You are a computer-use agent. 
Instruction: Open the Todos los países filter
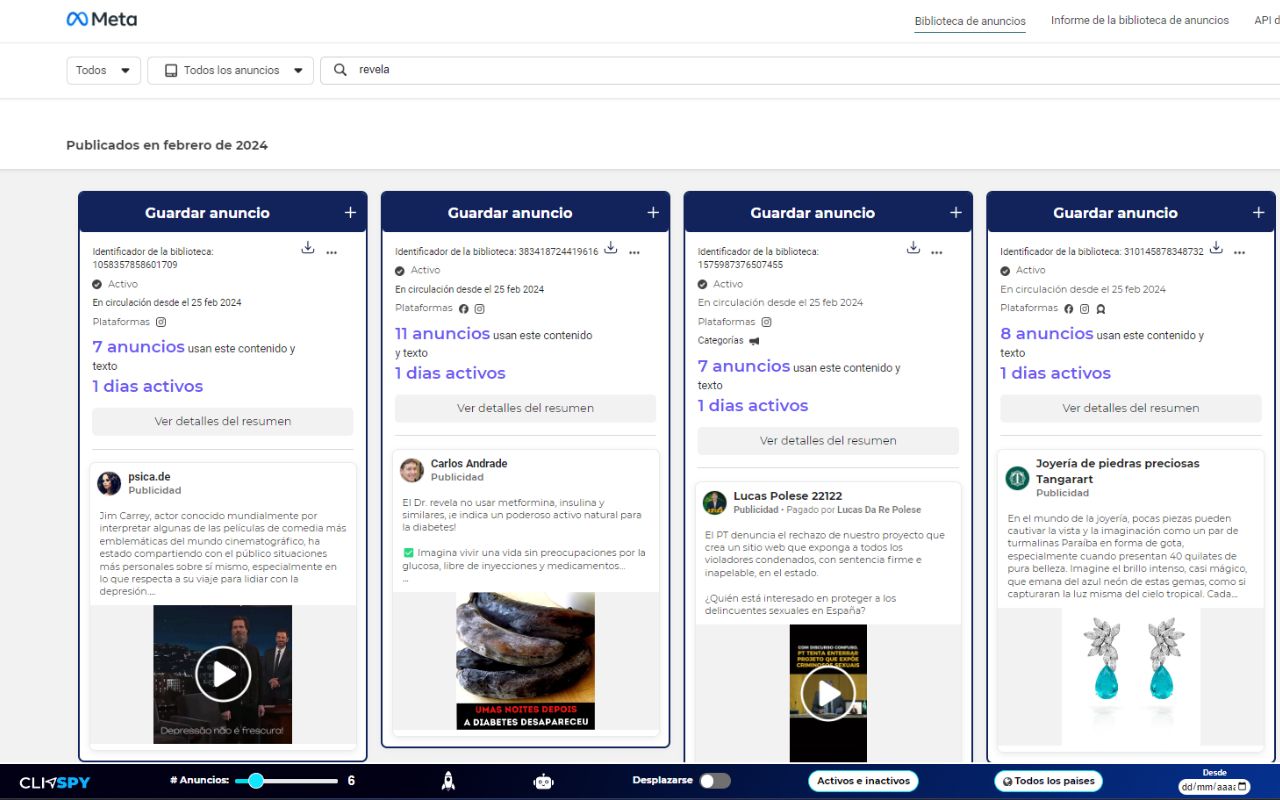1048,781
